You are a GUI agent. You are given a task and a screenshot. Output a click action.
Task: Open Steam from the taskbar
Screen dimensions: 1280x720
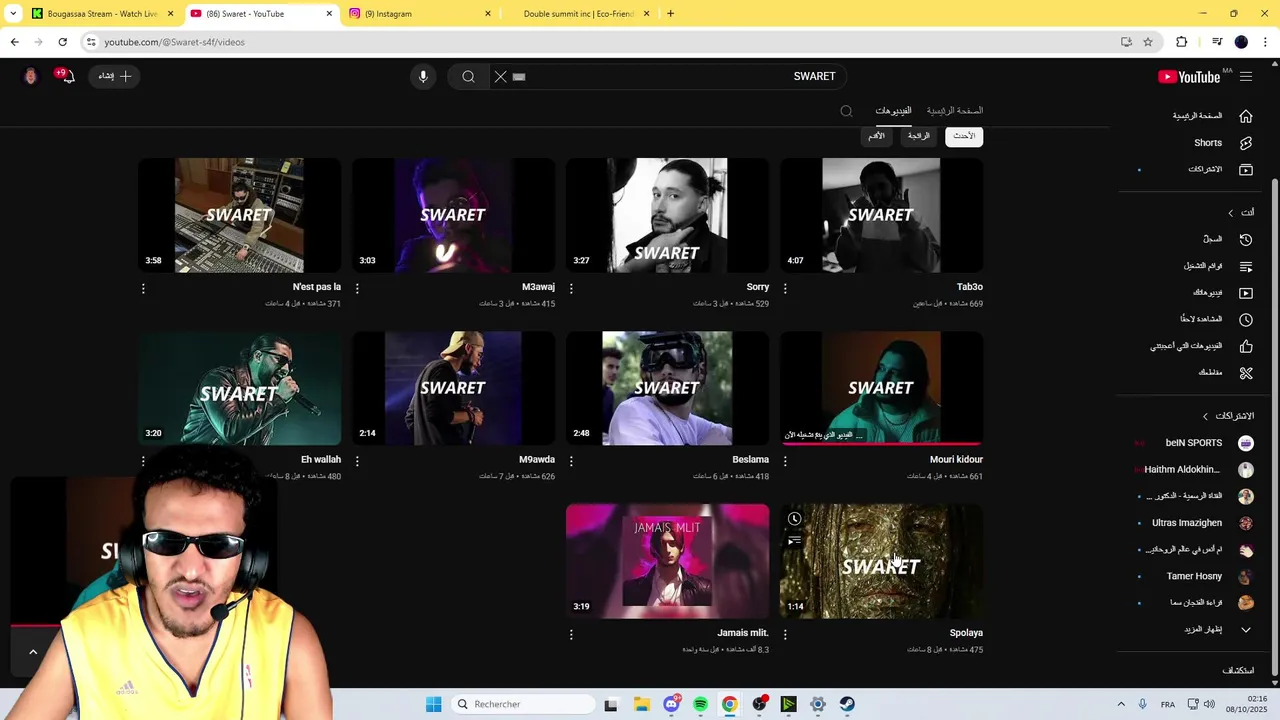(847, 705)
